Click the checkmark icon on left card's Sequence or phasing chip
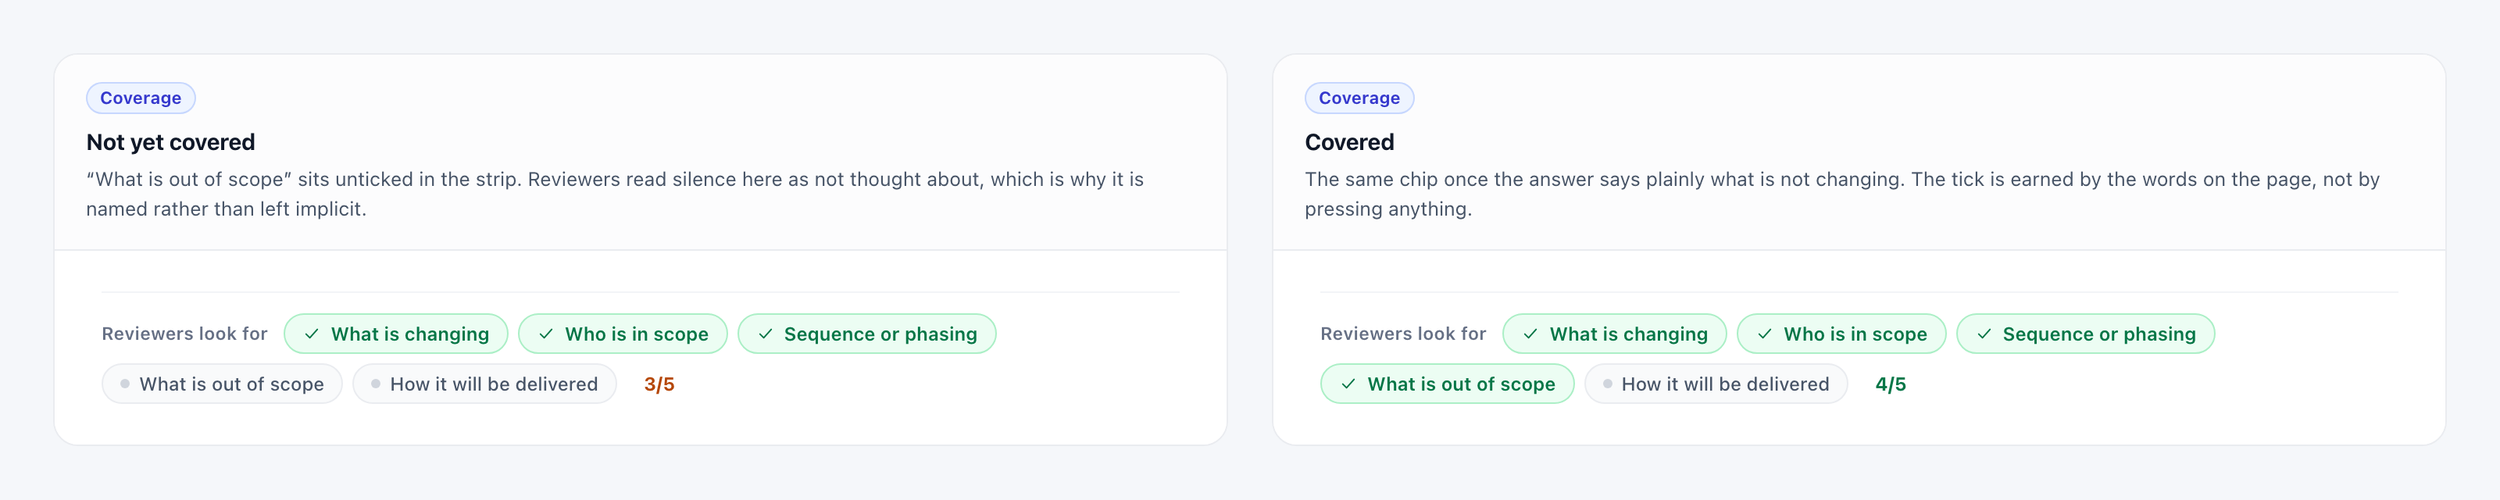 (x=765, y=334)
